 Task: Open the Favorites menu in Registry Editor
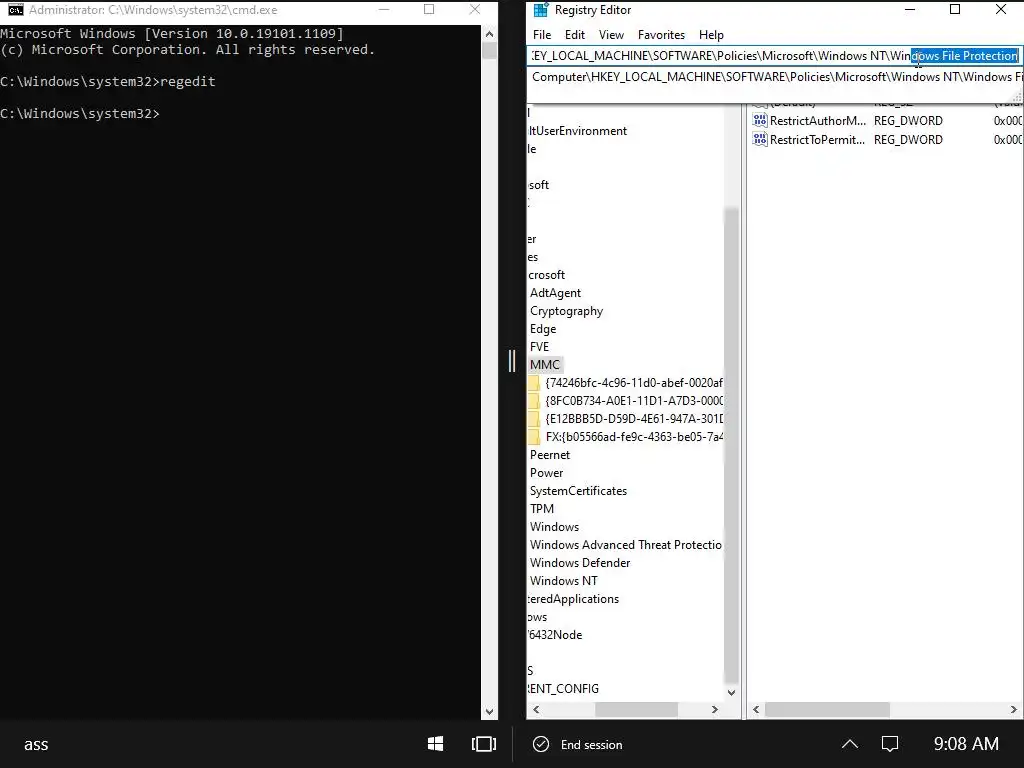[x=661, y=35]
